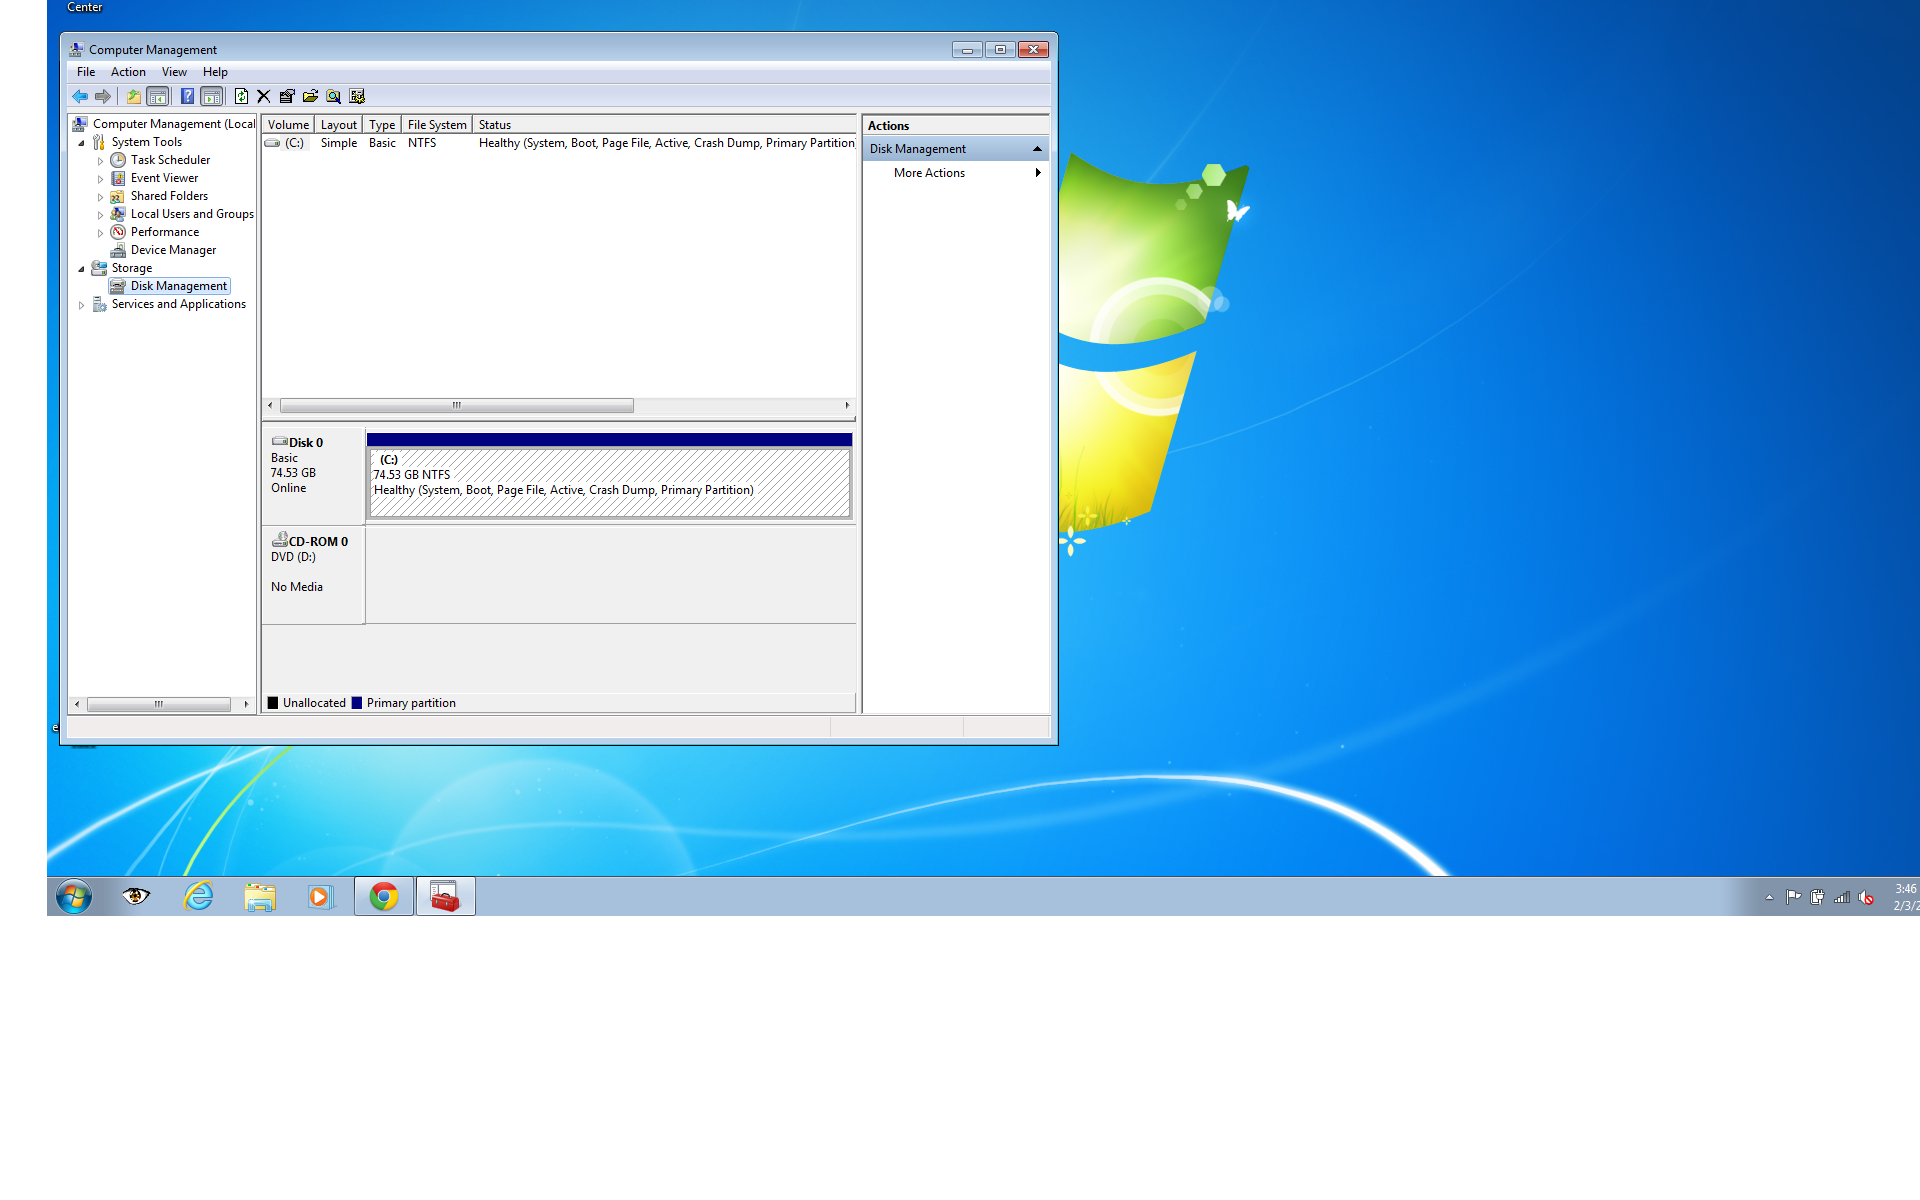Screen dimensions: 1920x1200
Task: Expand the Task Scheduler node
Action: pos(100,161)
